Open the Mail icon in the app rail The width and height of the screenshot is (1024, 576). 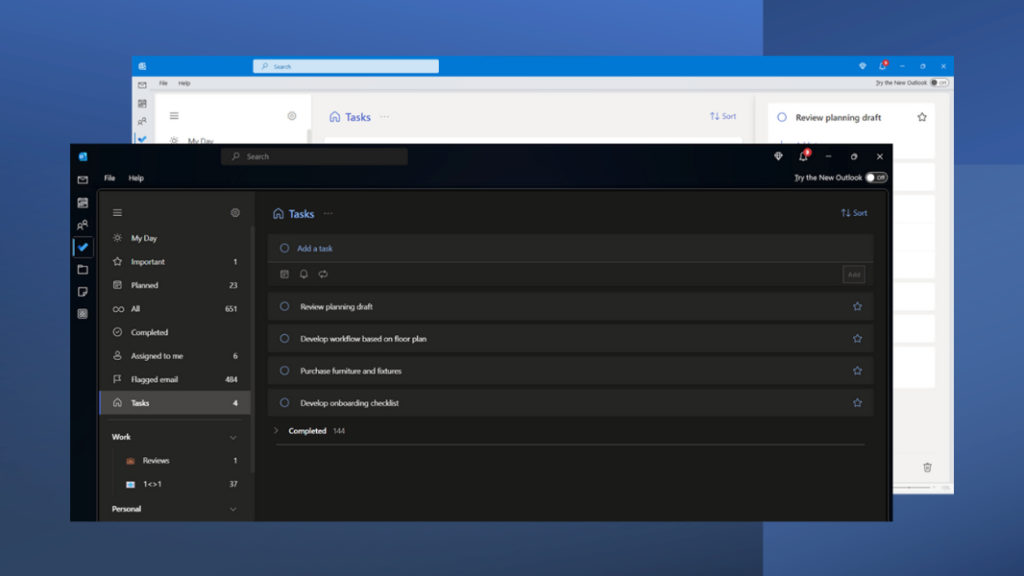tap(82, 181)
